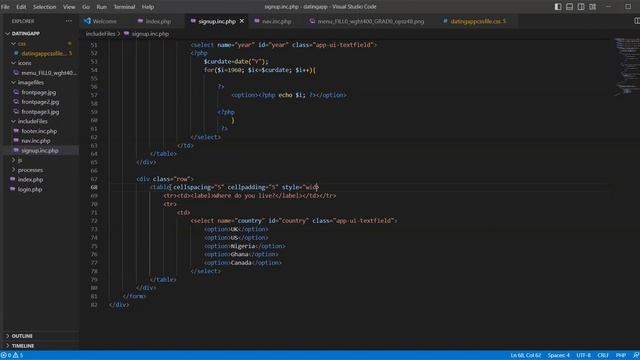The height and width of the screenshot is (360, 640).
Task: Switch to the menu_FILL0_wght400 png tab
Action: (x=371, y=21)
